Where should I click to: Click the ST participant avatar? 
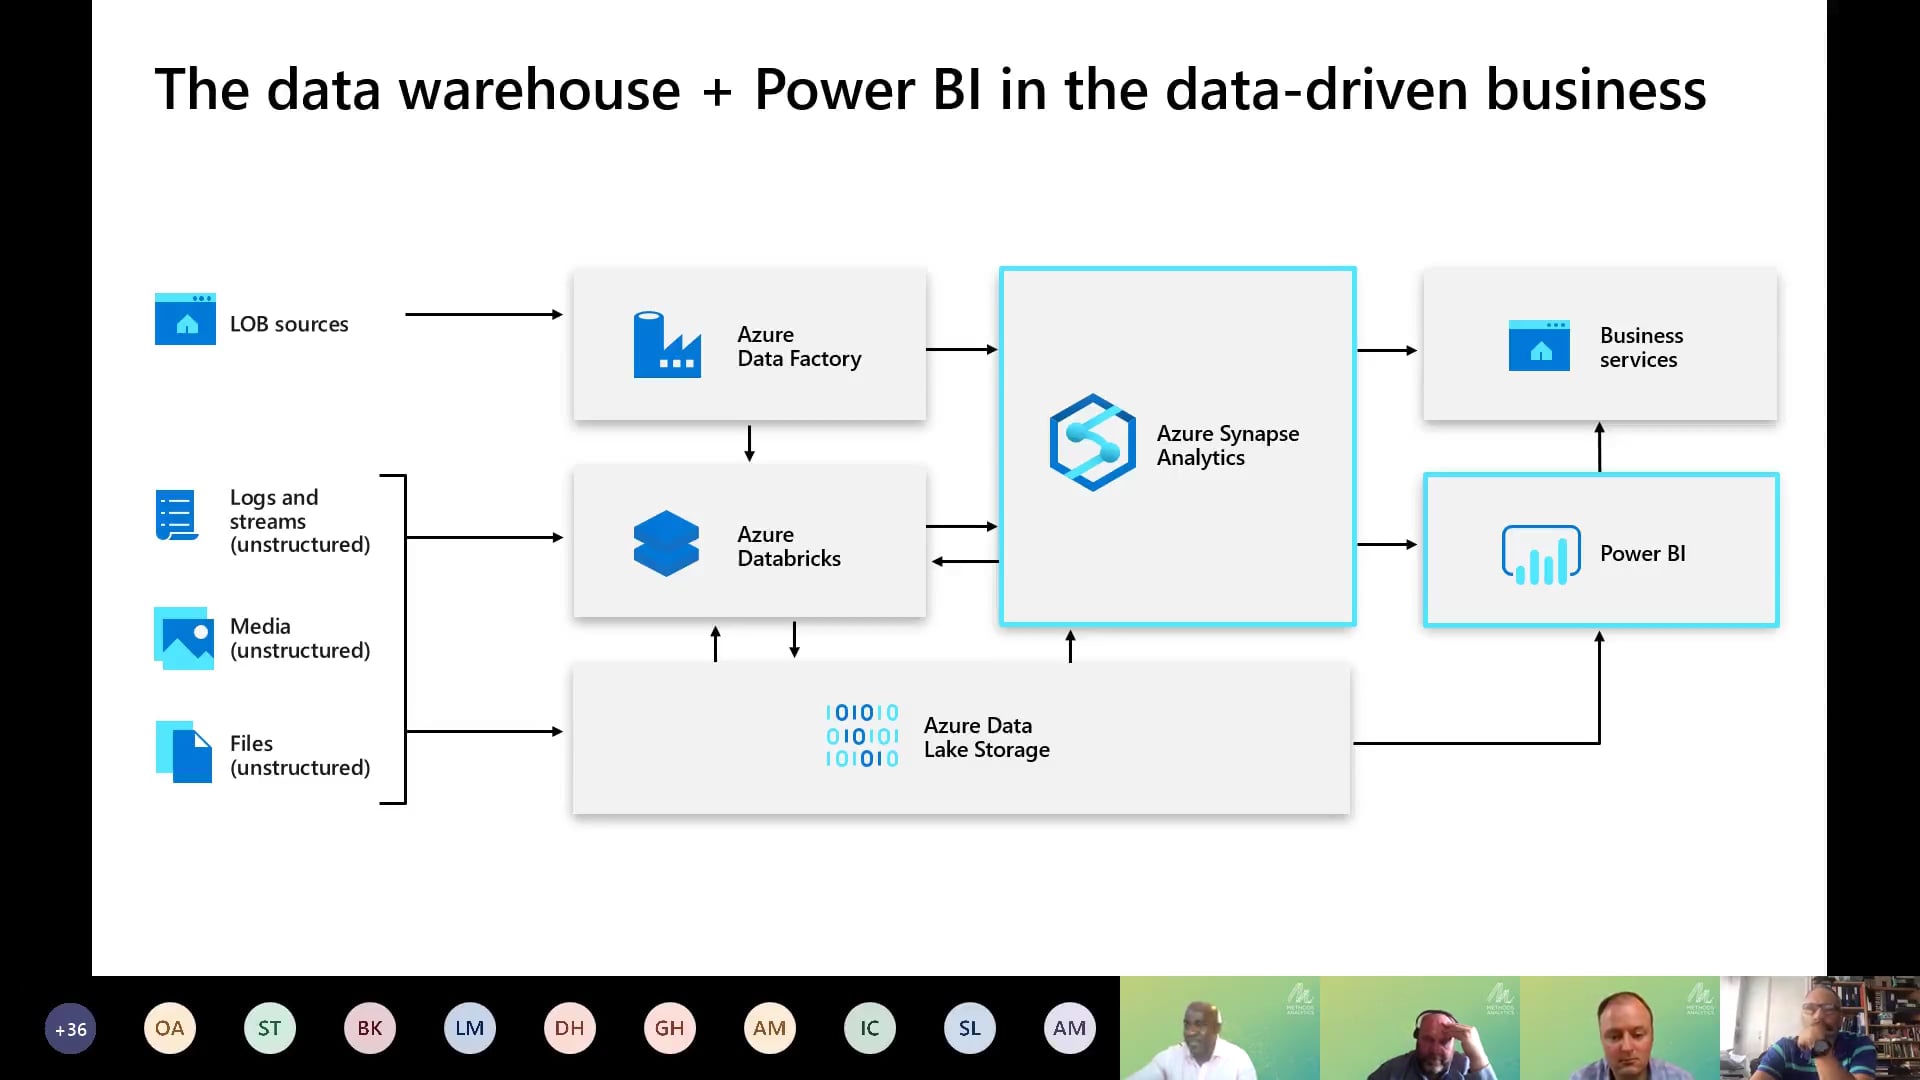269,1027
